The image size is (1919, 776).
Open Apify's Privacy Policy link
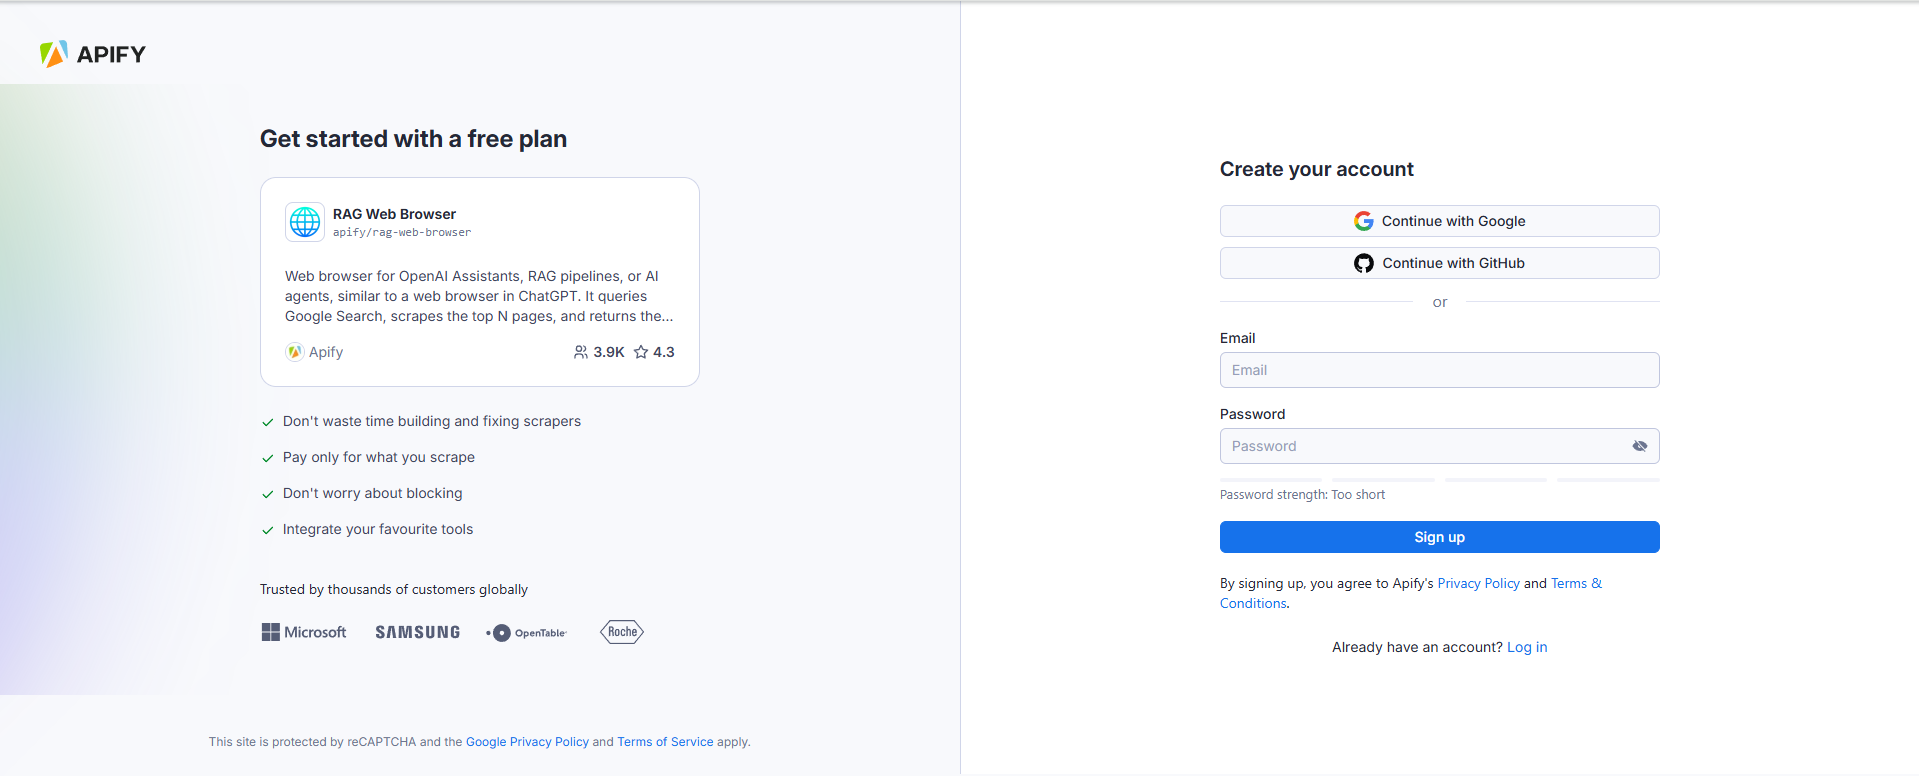[x=1478, y=583]
